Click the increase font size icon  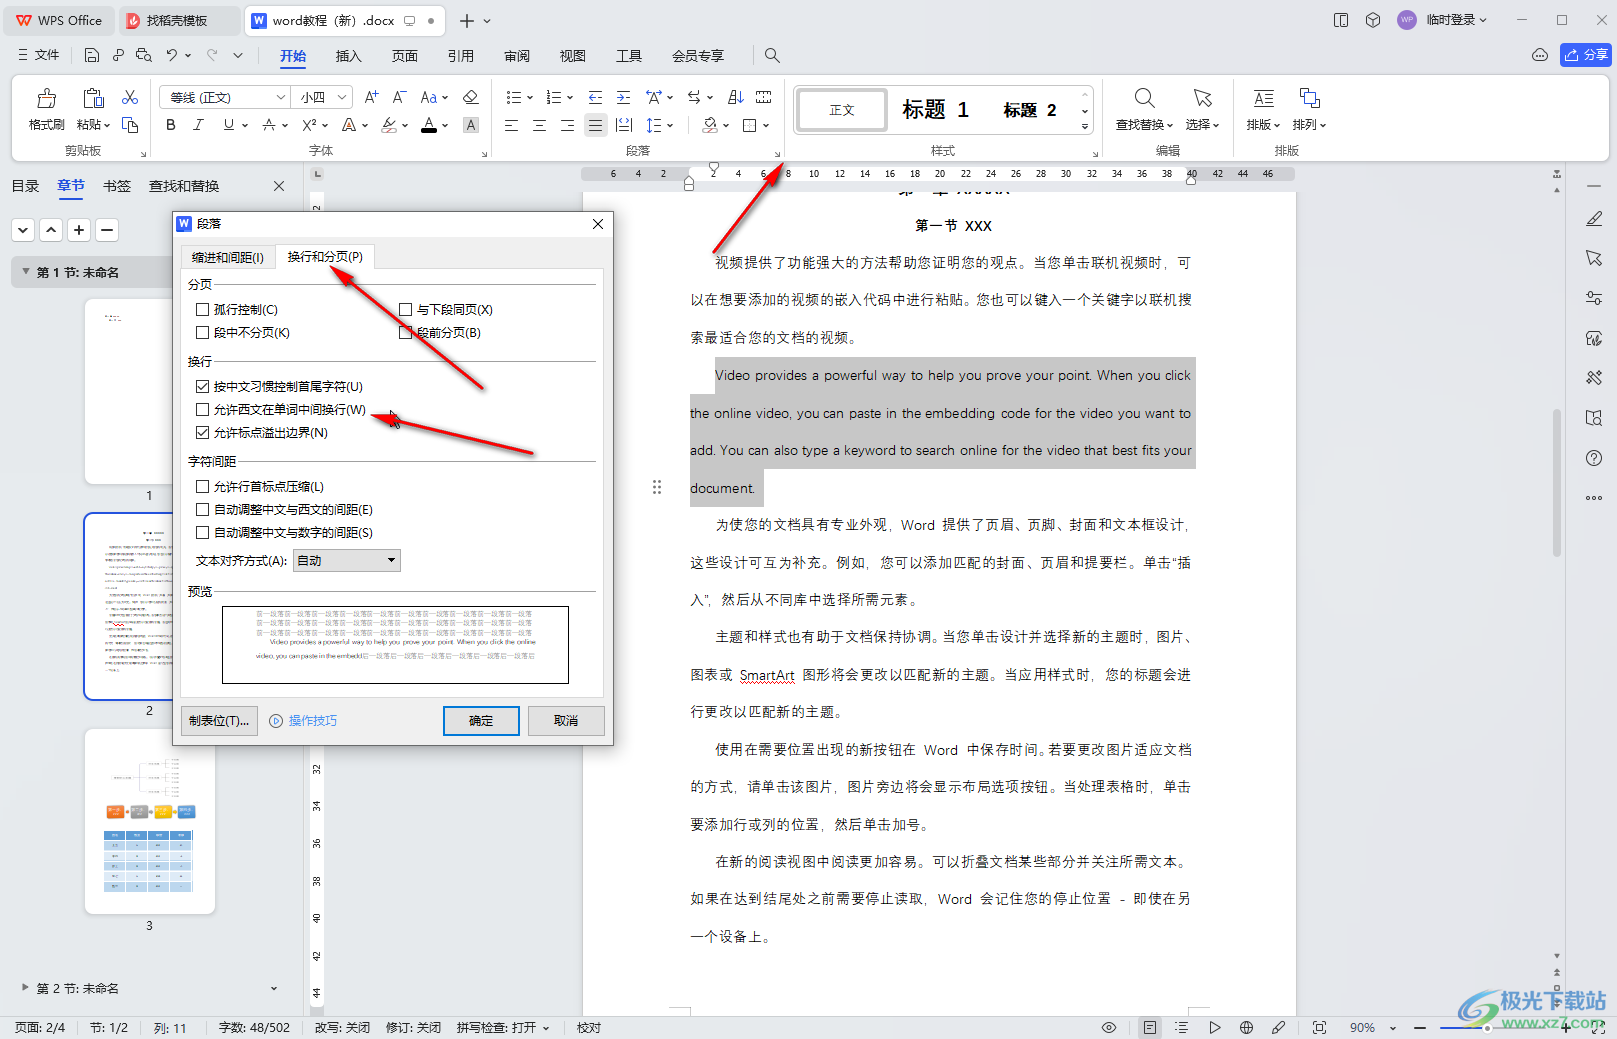point(371,97)
